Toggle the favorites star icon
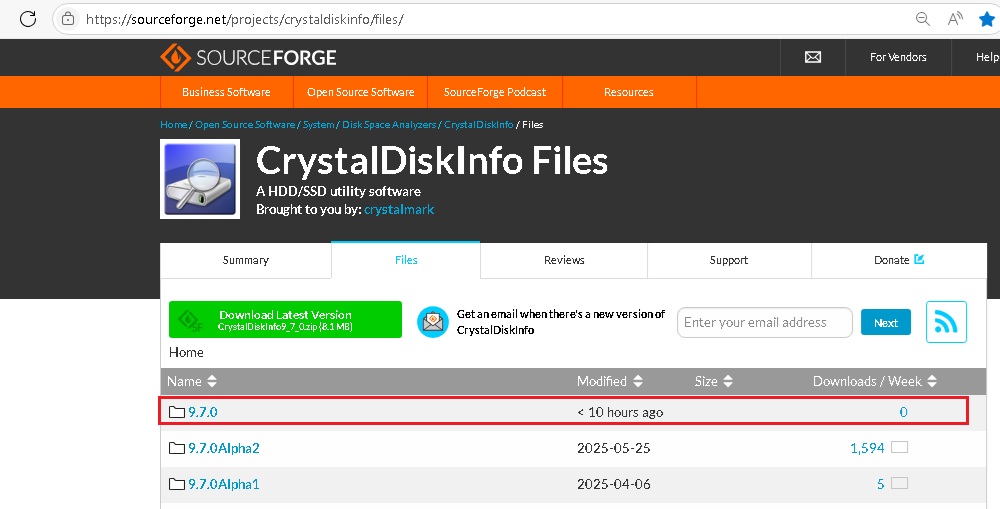The height and width of the screenshot is (509, 1000). pos(987,19)
